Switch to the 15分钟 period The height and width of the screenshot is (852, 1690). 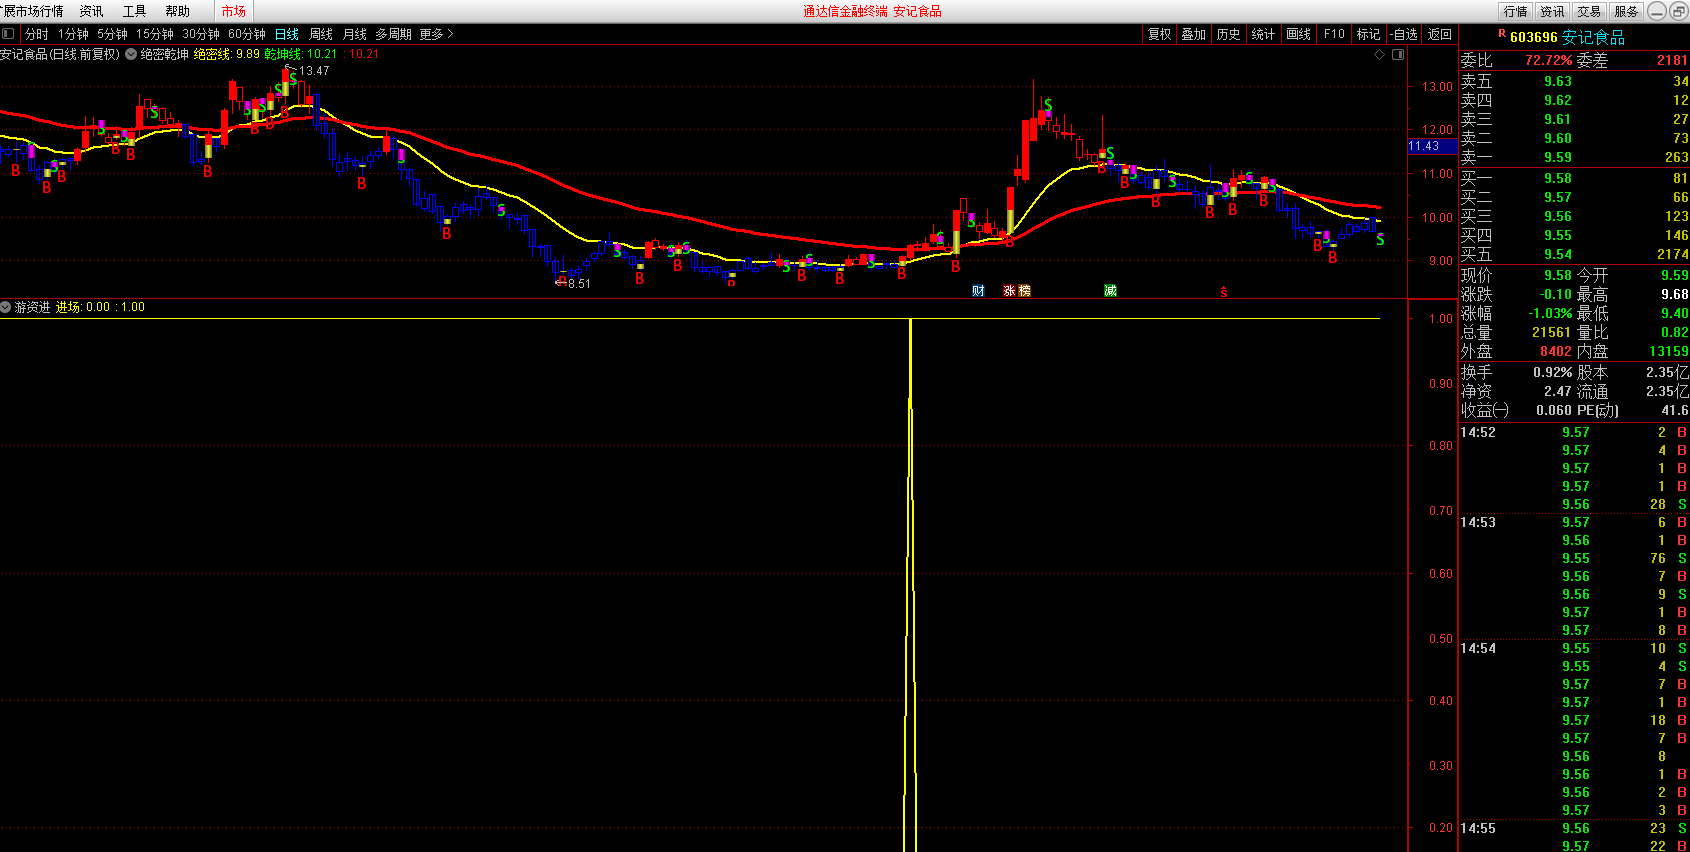tap(155, 34)
